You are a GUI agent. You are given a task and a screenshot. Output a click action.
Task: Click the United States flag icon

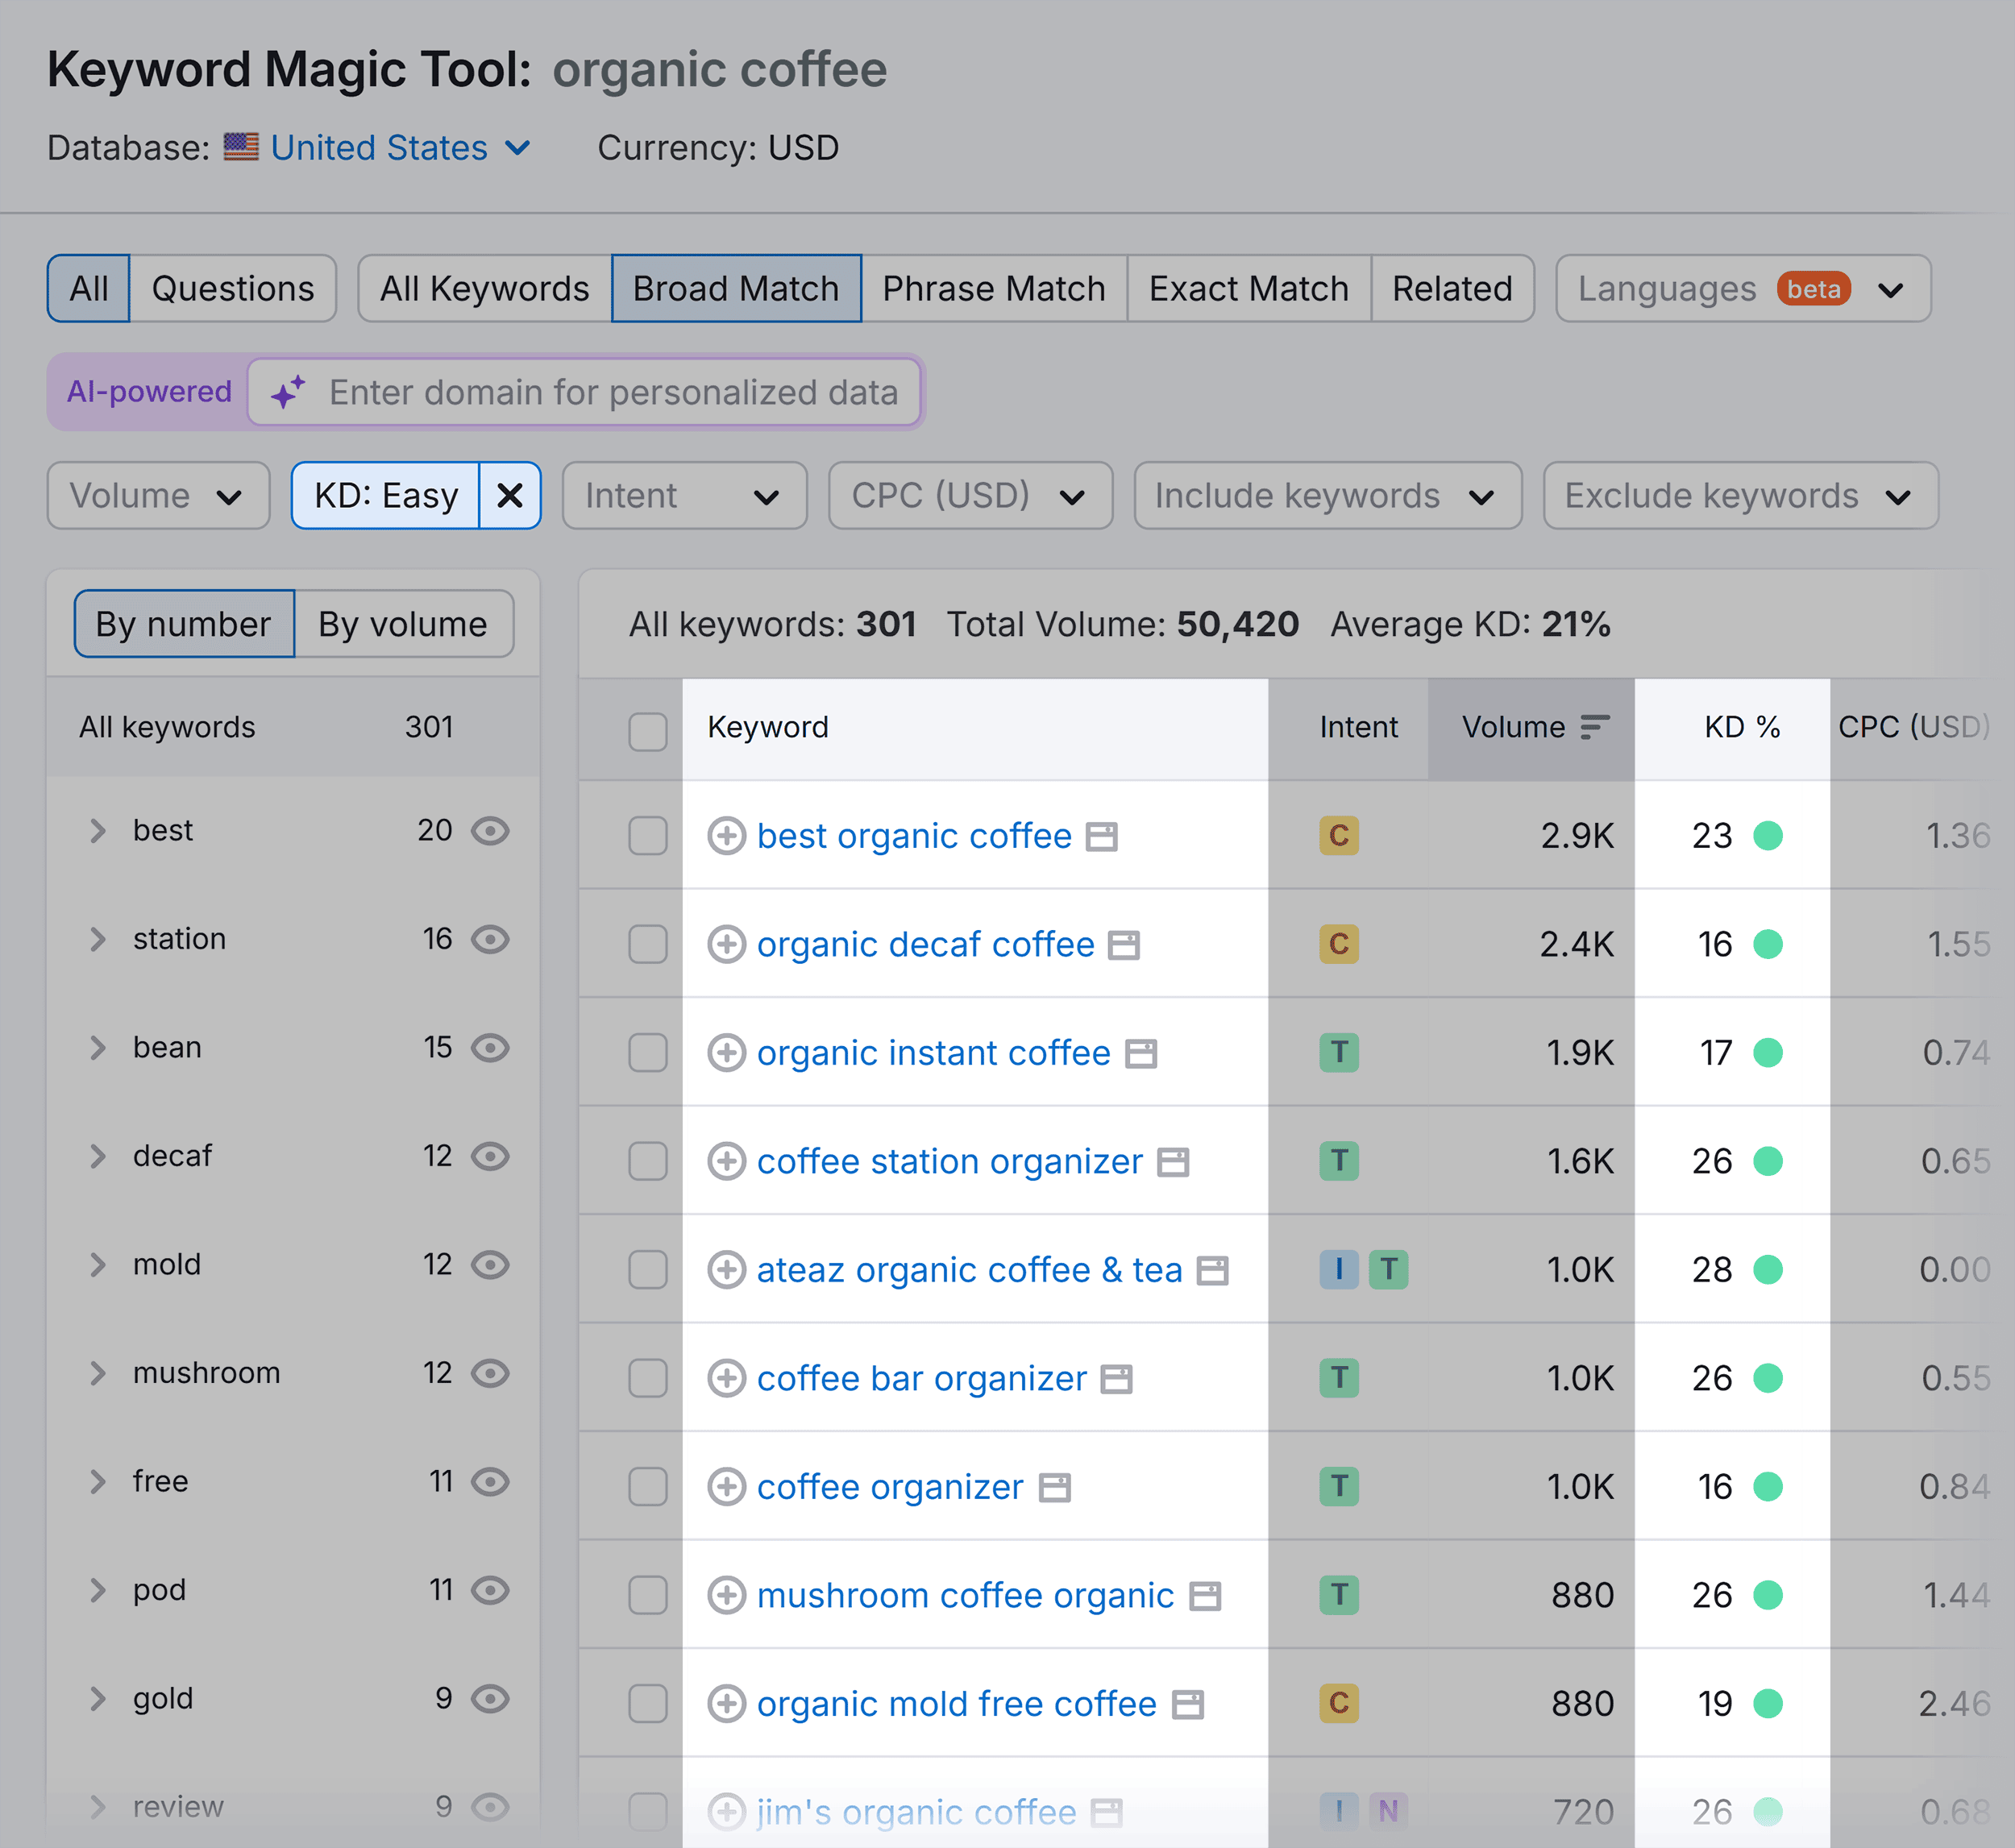[241, 147]
